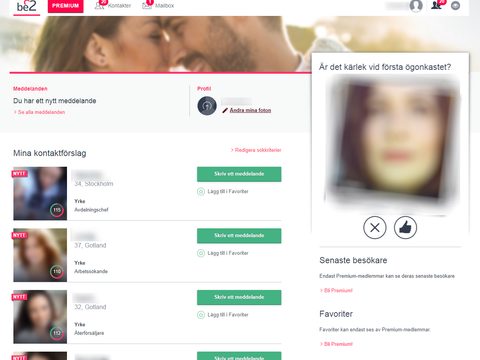Open the PREMIUM page
Viewport: 480px width, 360px height.
66,6
